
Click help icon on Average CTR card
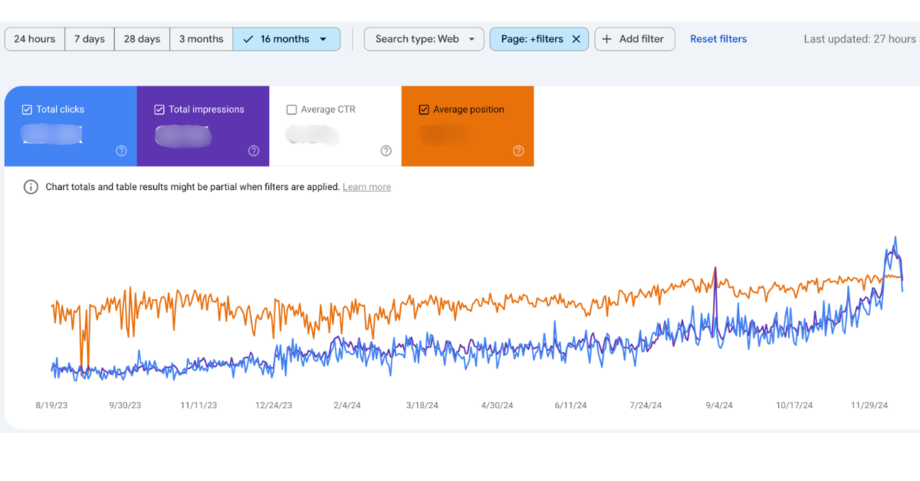[386, 151]
